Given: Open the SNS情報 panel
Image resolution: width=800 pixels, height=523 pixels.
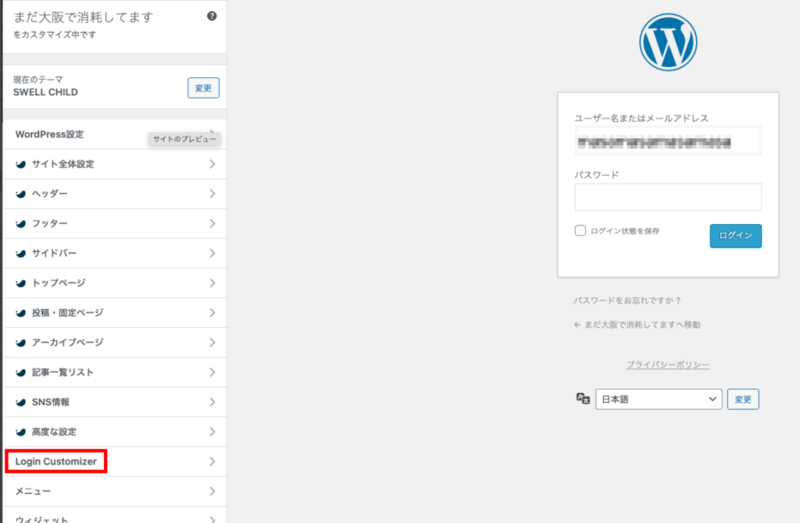Looking at the screenshot, I should click(115, 402).
